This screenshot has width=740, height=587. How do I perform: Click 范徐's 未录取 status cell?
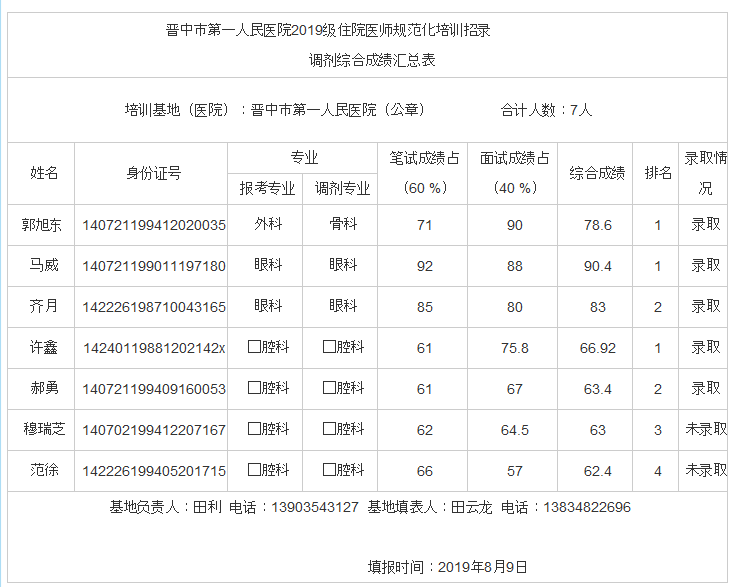[x=705, y=470]
